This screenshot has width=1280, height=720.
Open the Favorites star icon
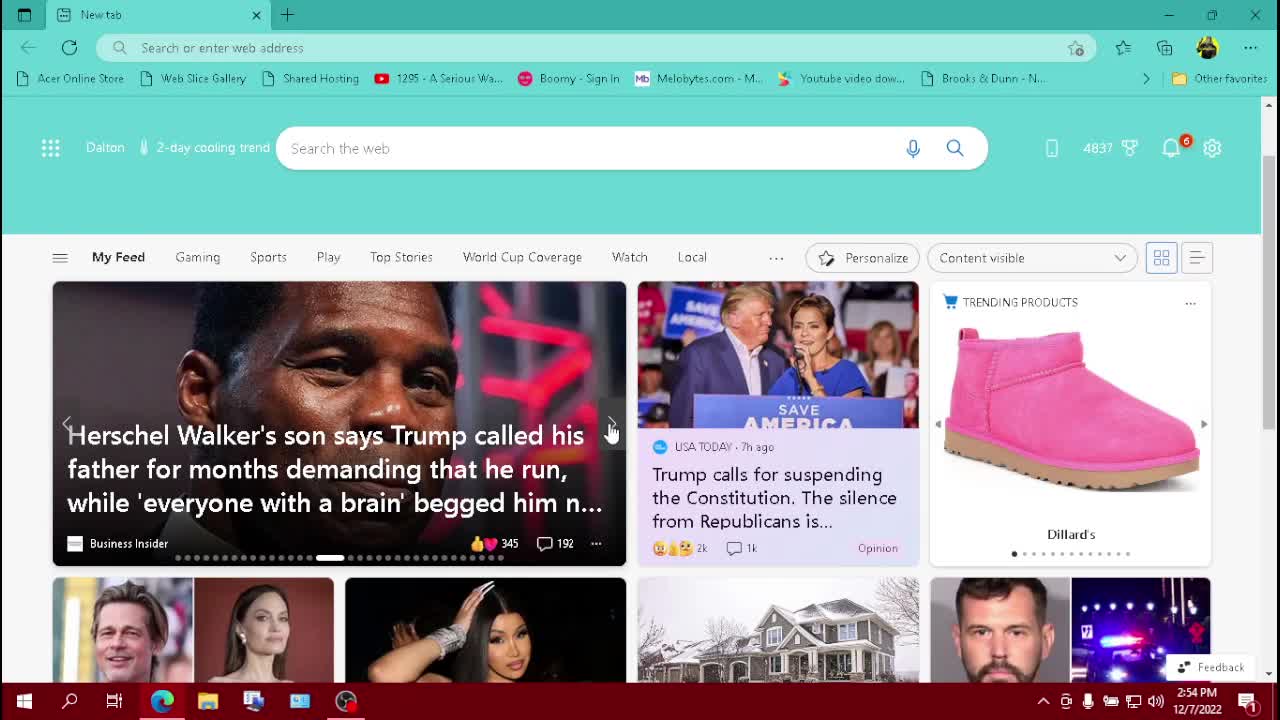point(1123,48)
